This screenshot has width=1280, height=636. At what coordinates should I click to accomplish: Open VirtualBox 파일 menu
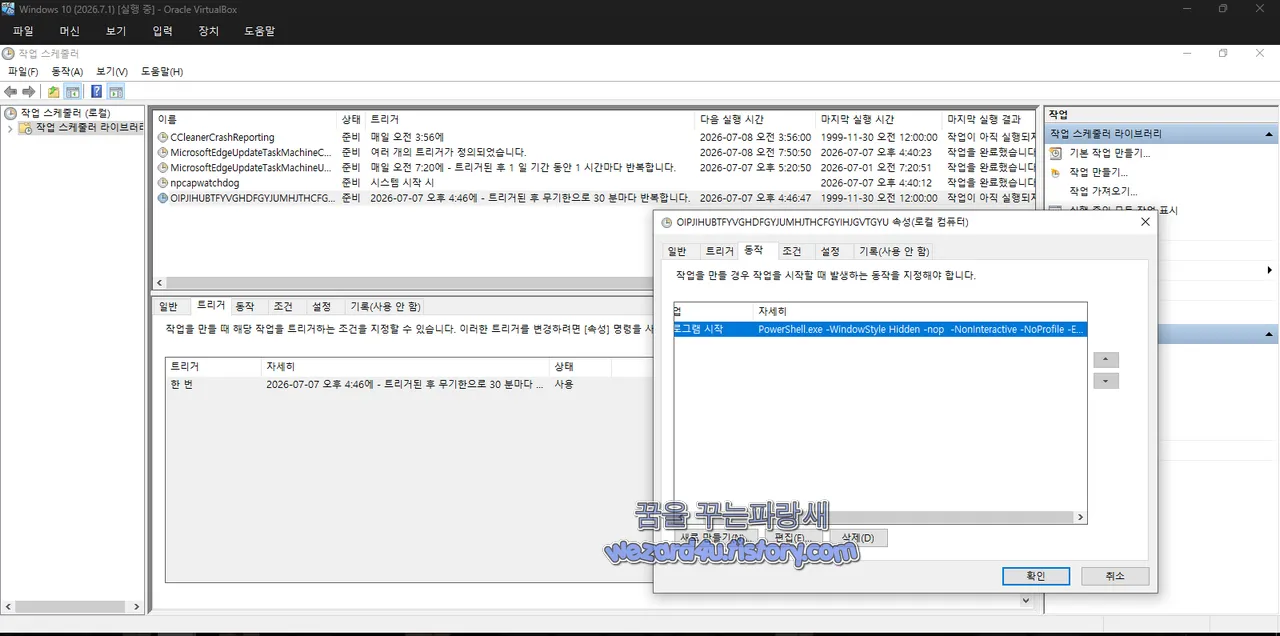(x=23, y=31)
